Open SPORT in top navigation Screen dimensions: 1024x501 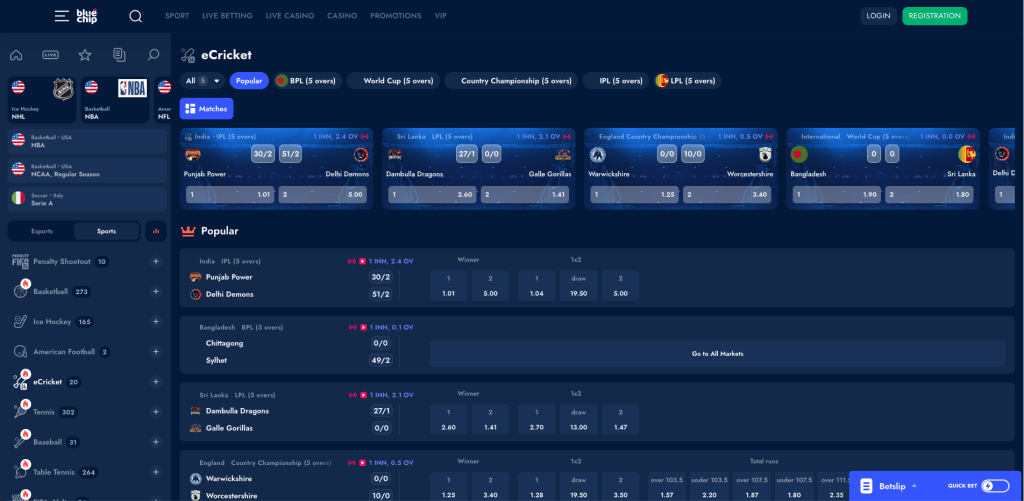177,16
